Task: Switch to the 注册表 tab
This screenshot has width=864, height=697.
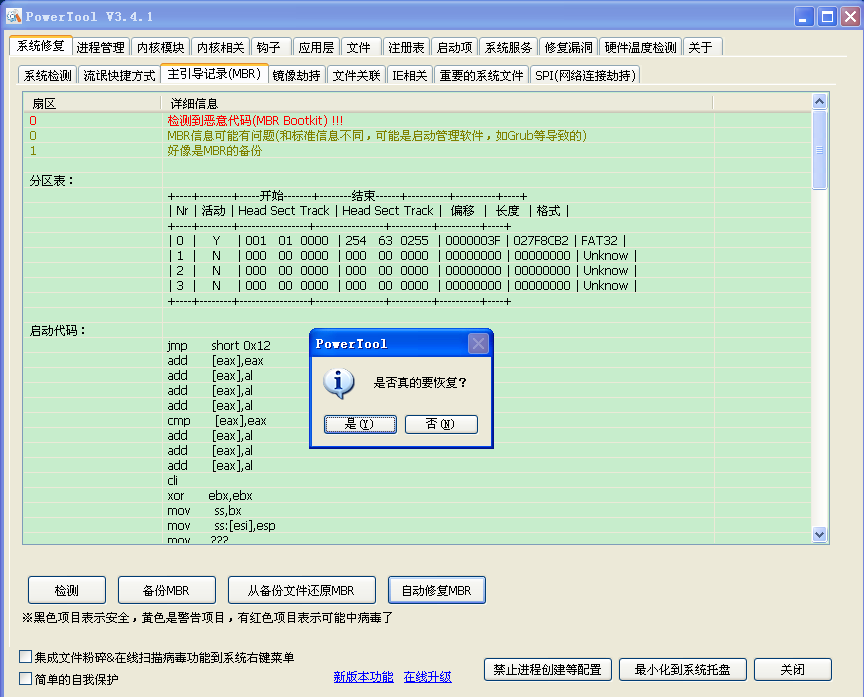Action: point(406,47)
